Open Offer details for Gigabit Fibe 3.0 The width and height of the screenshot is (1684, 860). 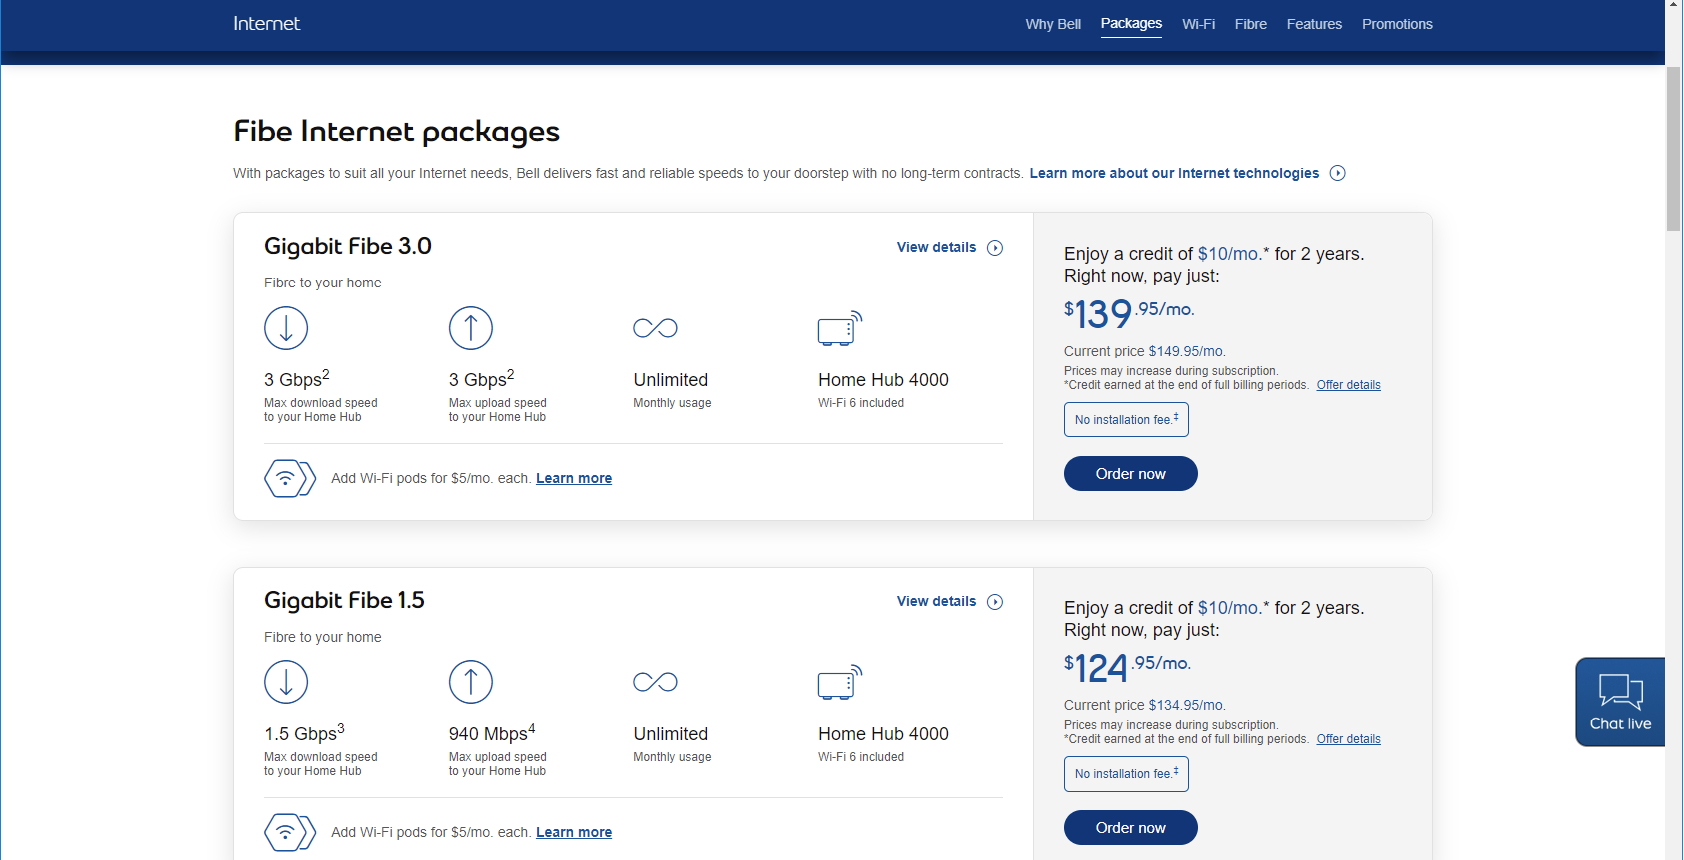1348,385
